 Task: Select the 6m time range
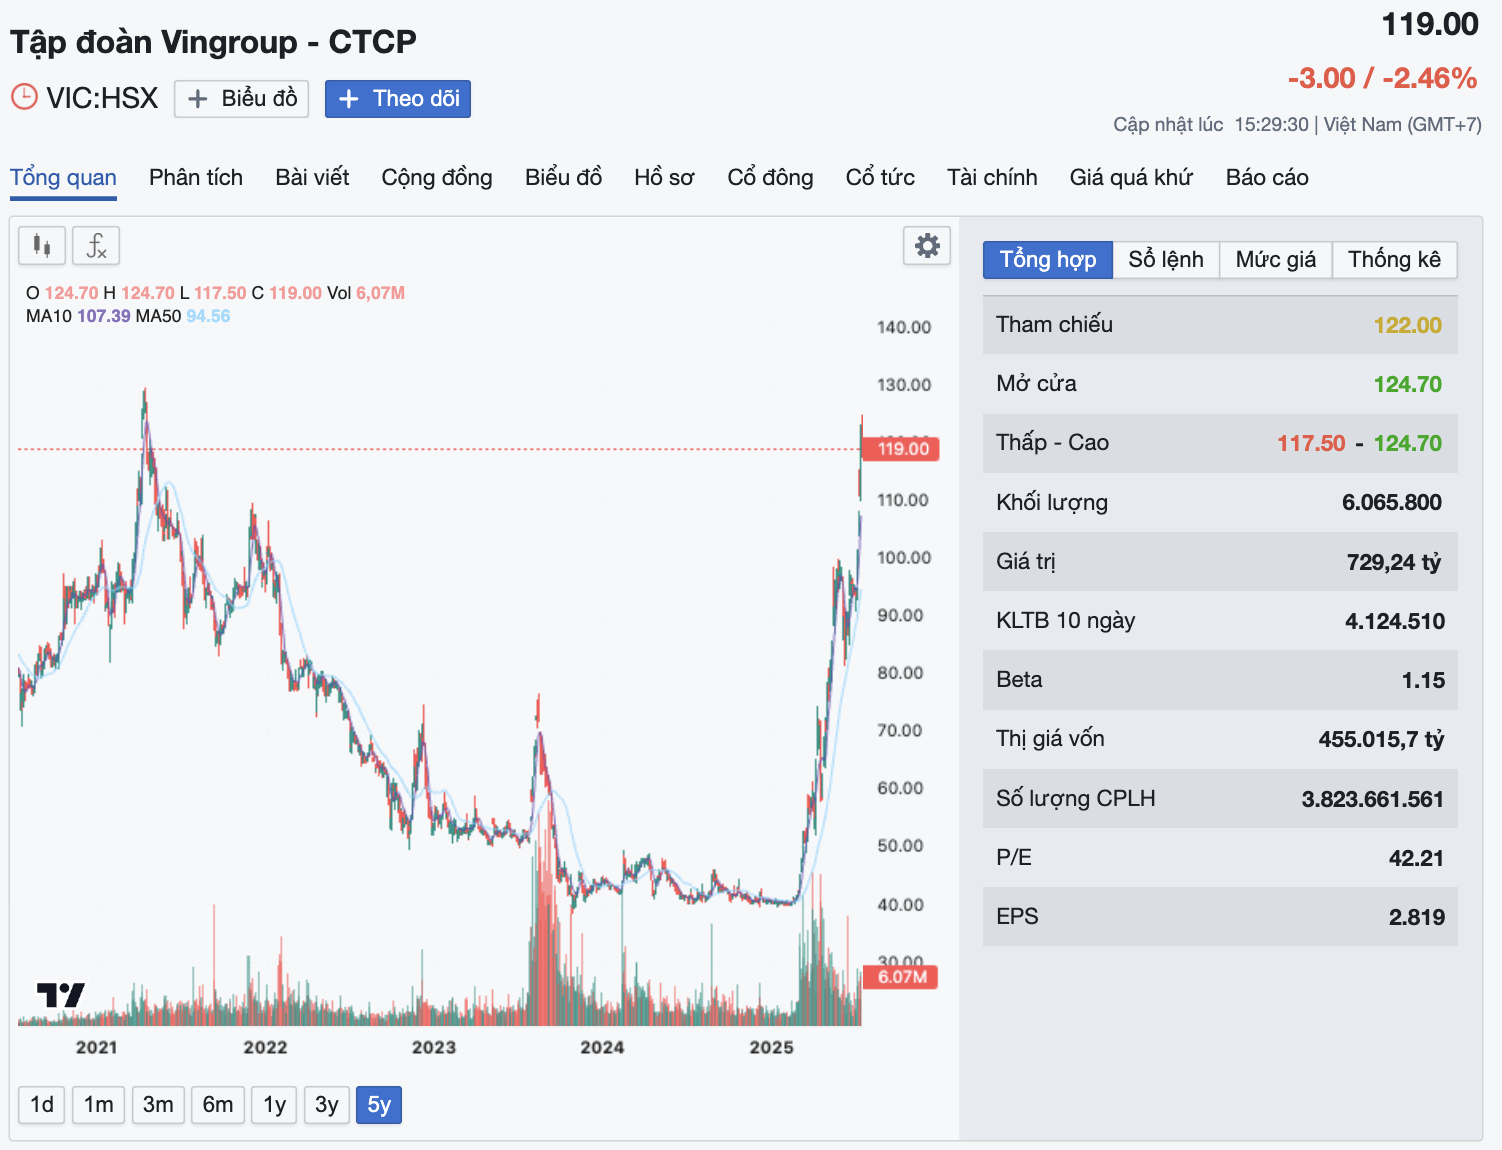pyautogui.click(x=218, y=1105)
